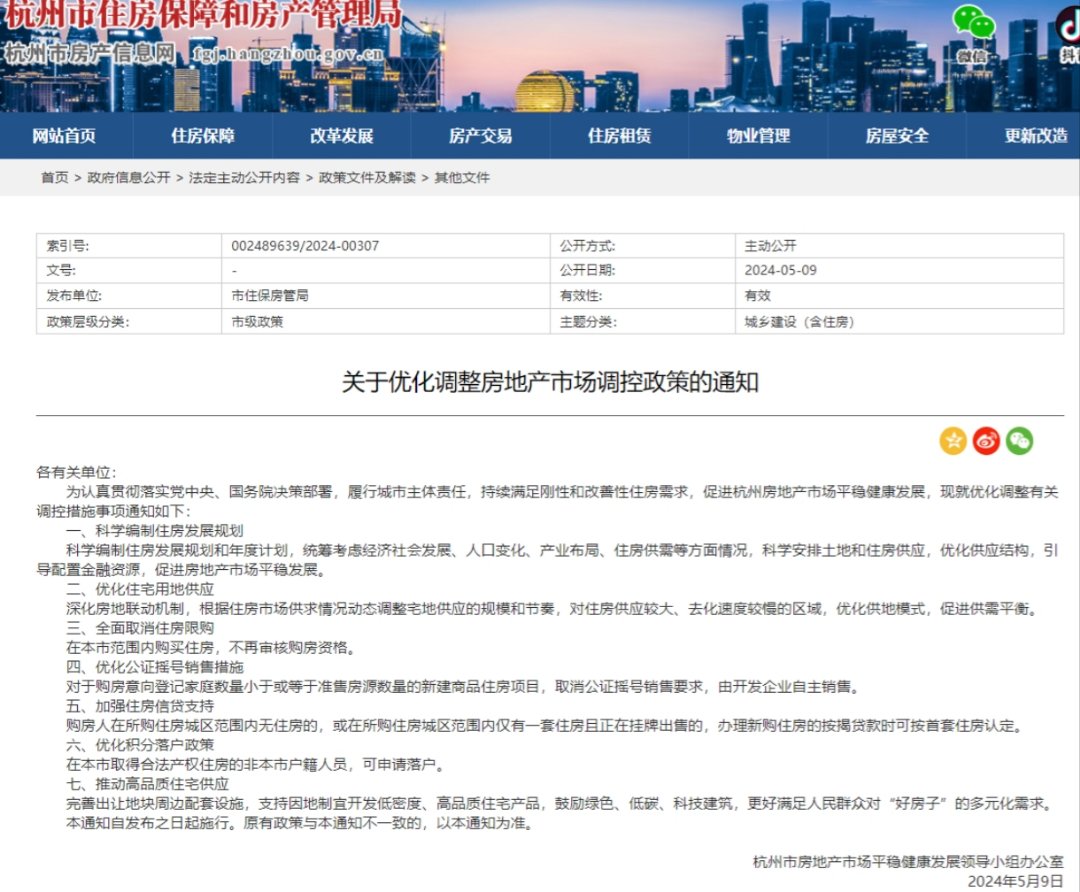Screen dimensions: 1080x892
Task: Click the 主题分类 label
Action: point(588,322)
